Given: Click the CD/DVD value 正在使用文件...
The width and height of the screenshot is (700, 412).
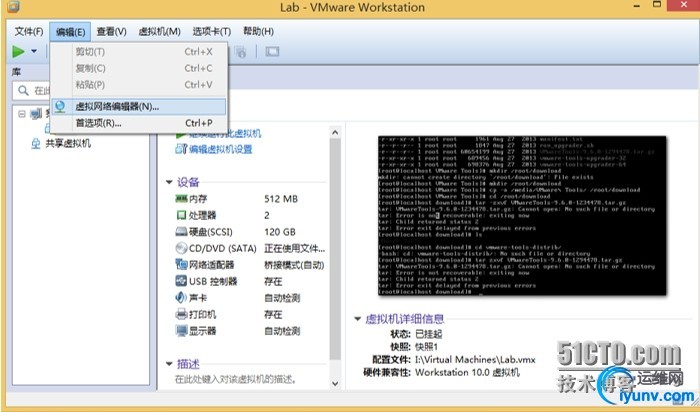Looking at the screenshot, I should click(294, 248).
